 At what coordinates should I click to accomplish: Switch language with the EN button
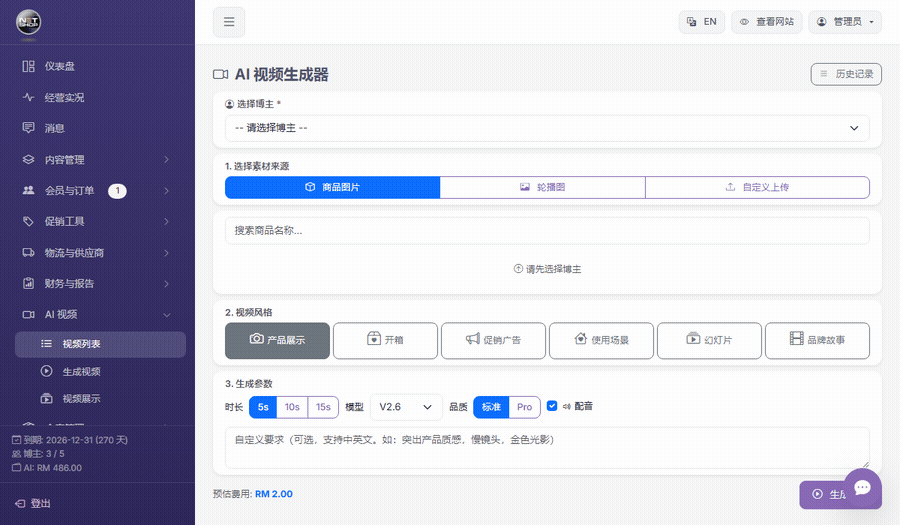click(701, 22)
